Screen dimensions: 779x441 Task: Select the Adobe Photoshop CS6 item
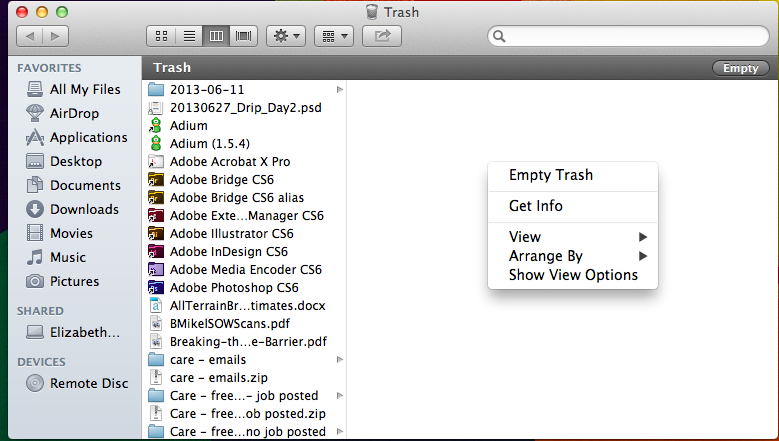click(234, 287)
